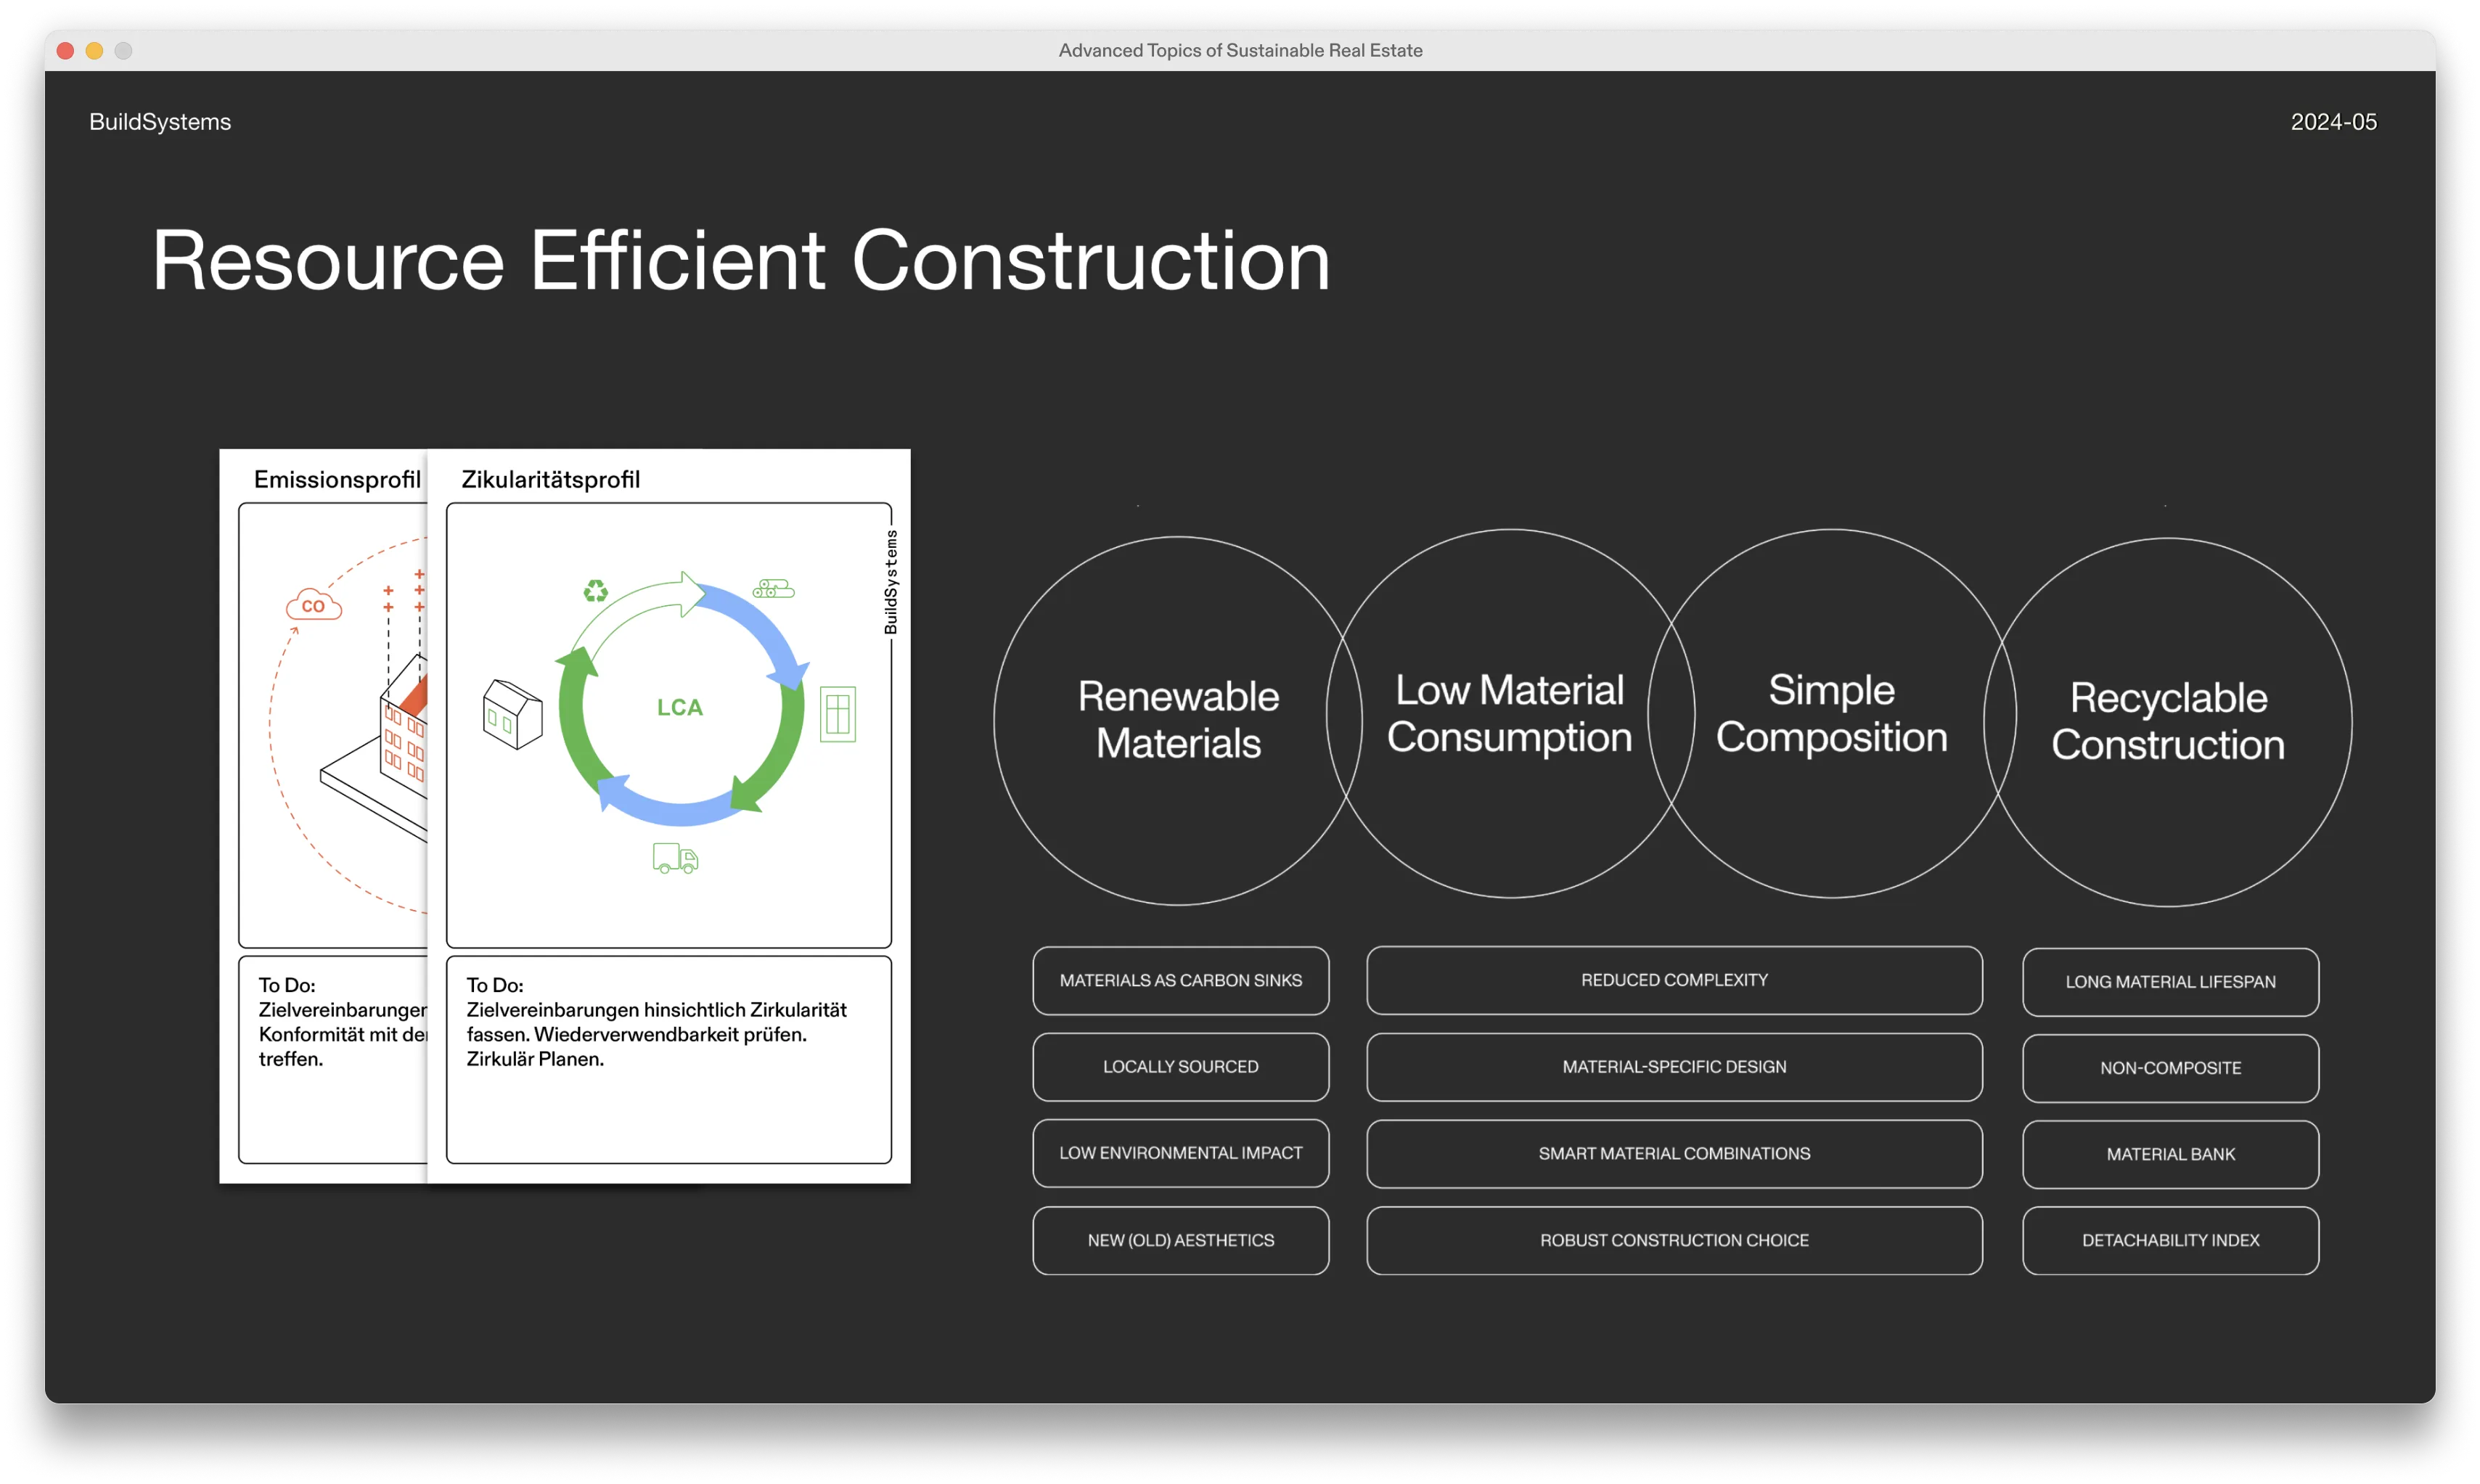Viewport: 2480px width, 1484px height.
Task: Select the Recyclable Construction circle
Action: pyautogui.click(x=2168, y=721)
